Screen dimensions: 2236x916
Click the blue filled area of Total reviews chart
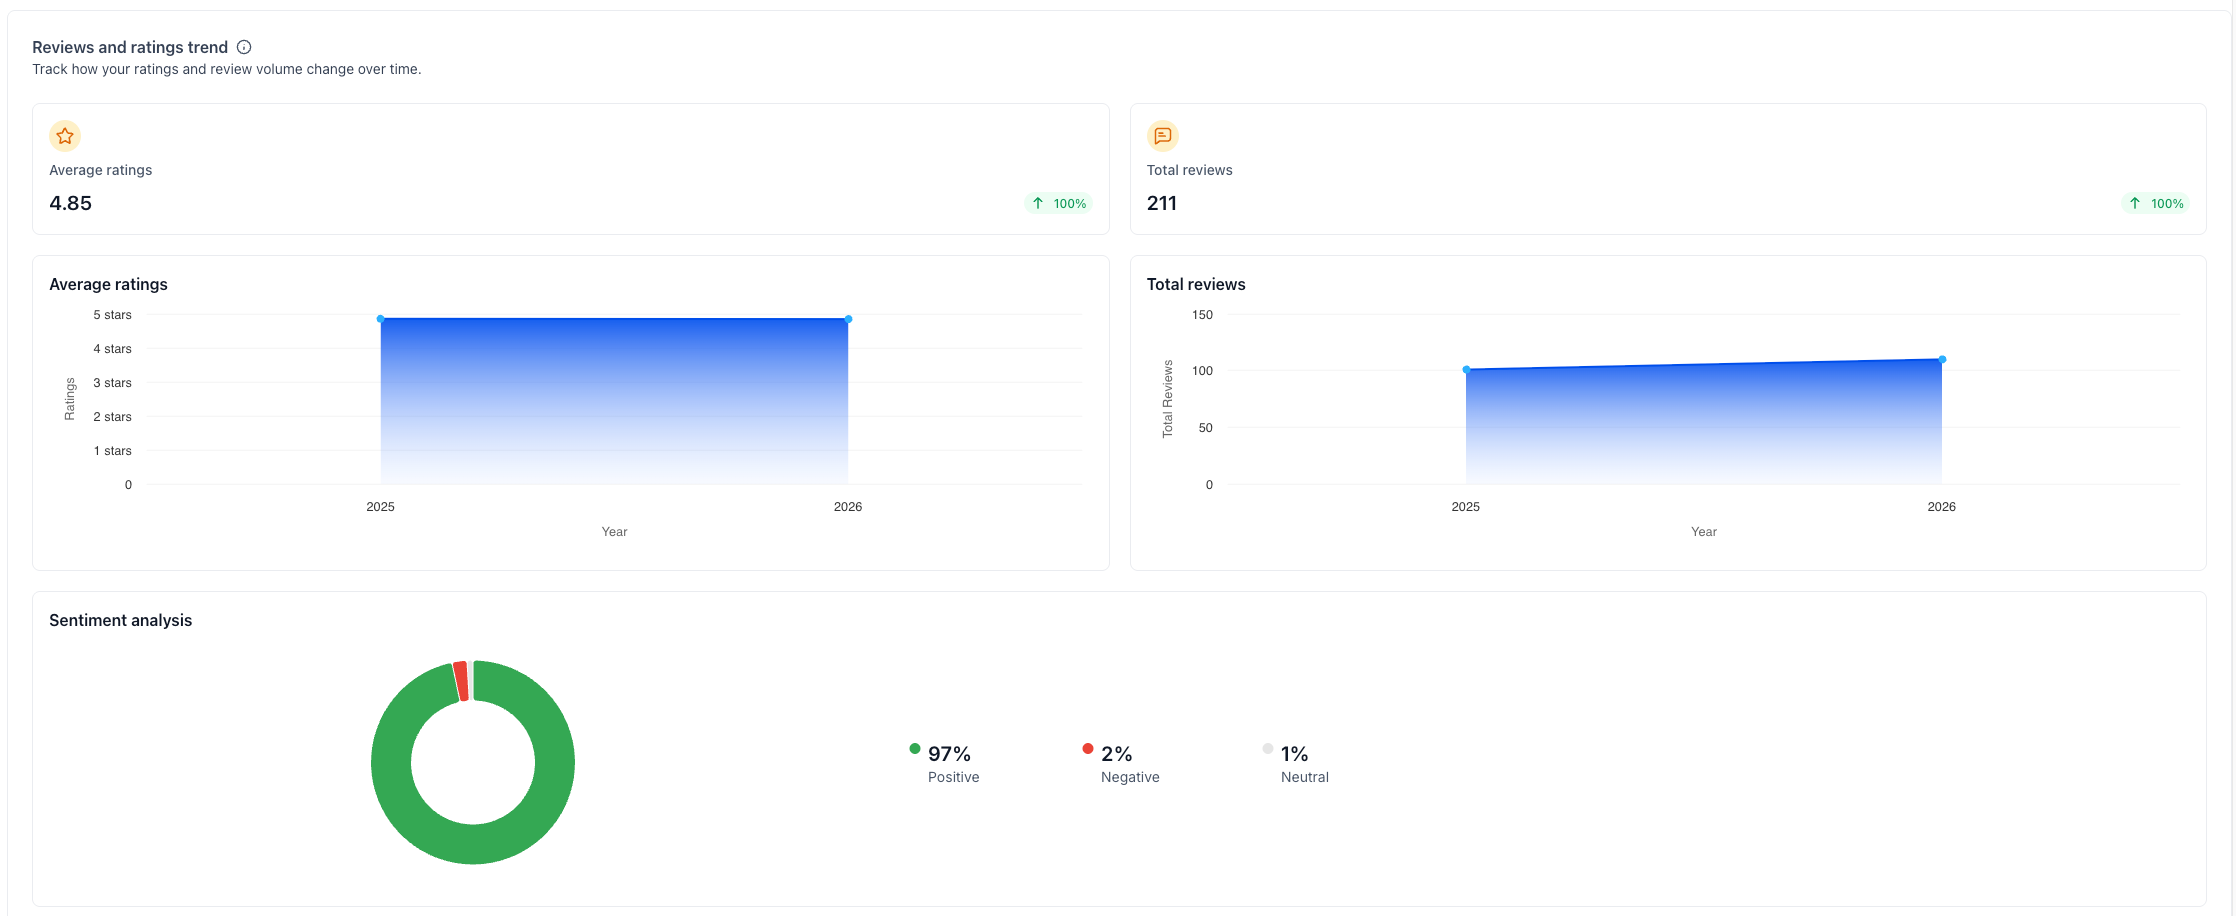tap(1704, 425)
